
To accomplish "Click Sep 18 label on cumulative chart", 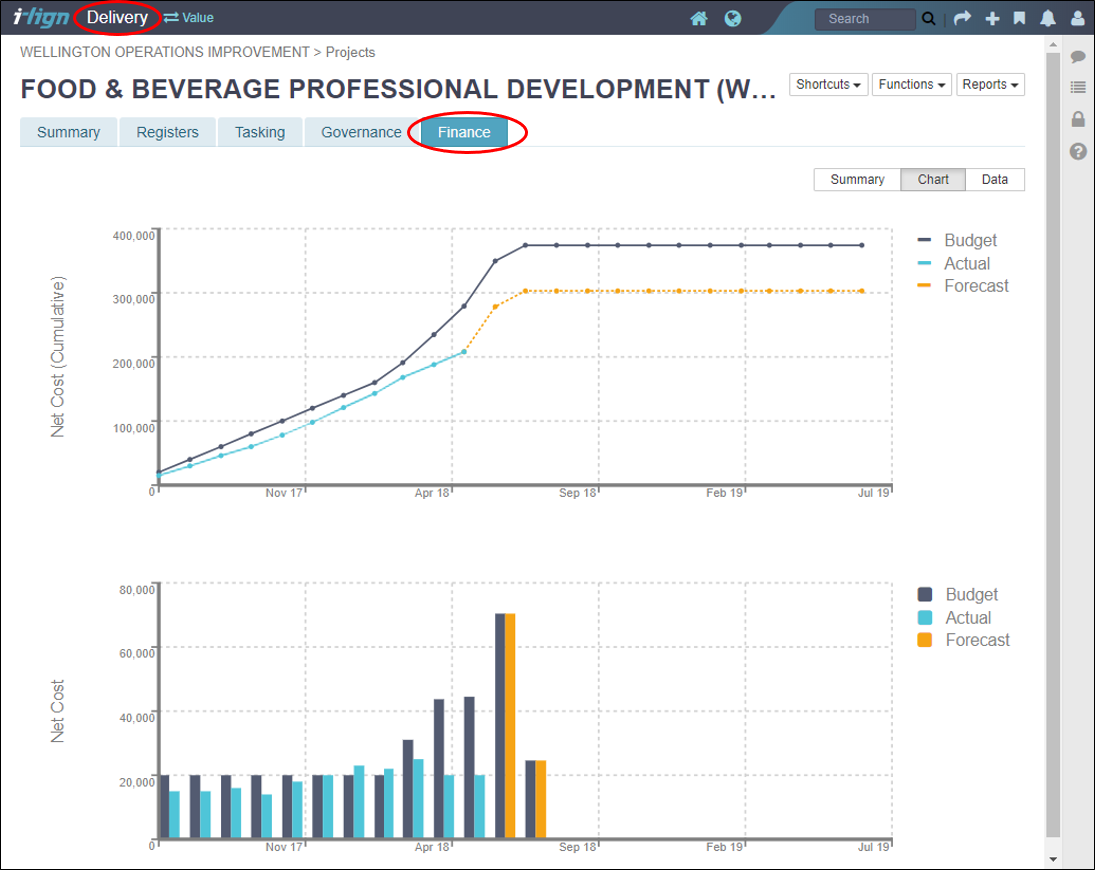I will 578,493.
